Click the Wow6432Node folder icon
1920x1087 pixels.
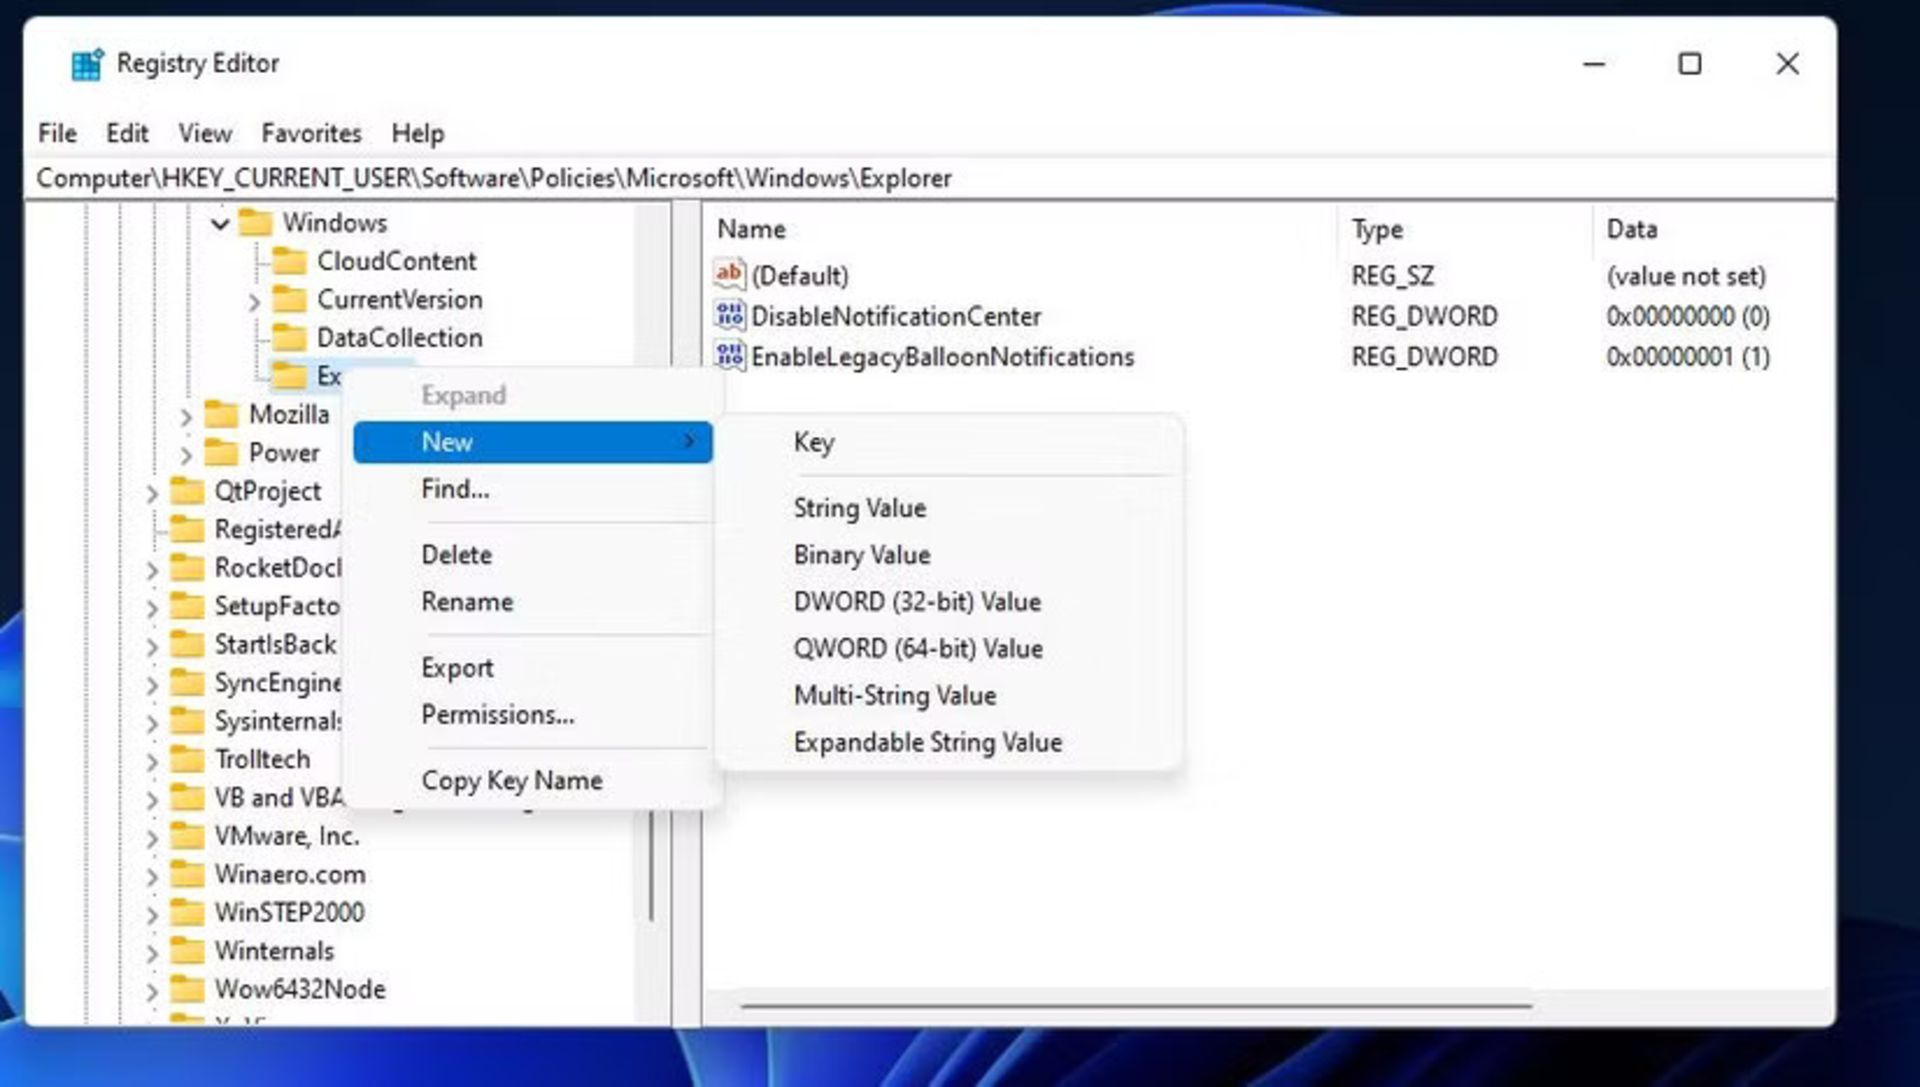pos(187,989)
